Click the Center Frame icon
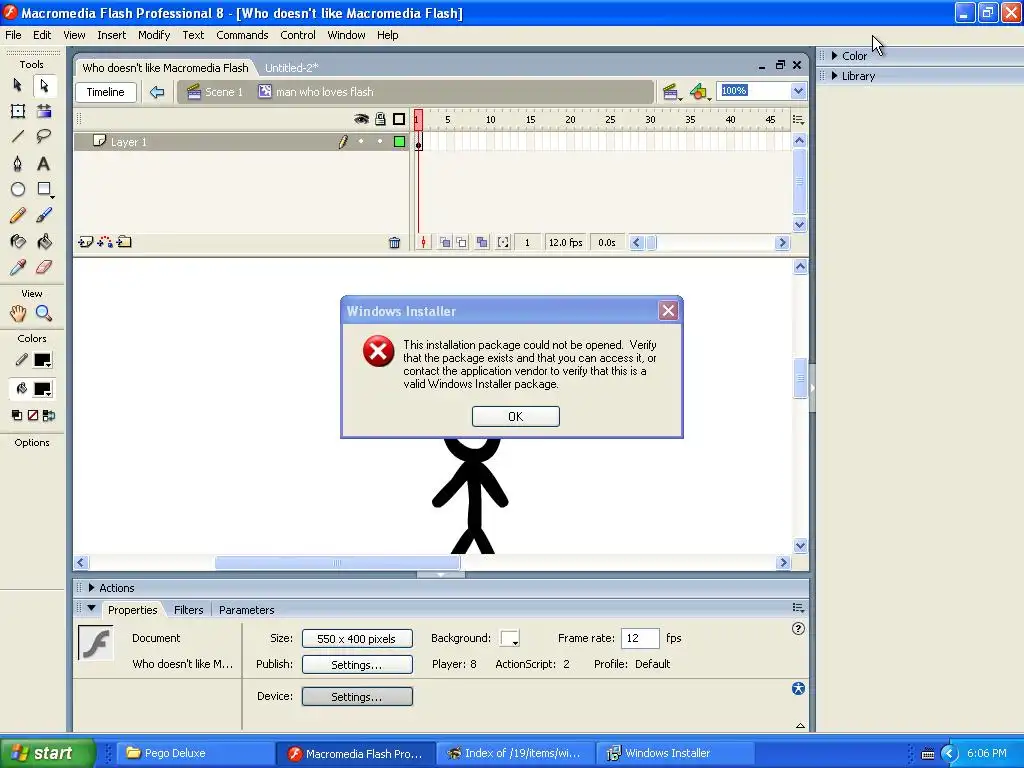Screen dimensions: 1024x768 click(x=423, y=242)
